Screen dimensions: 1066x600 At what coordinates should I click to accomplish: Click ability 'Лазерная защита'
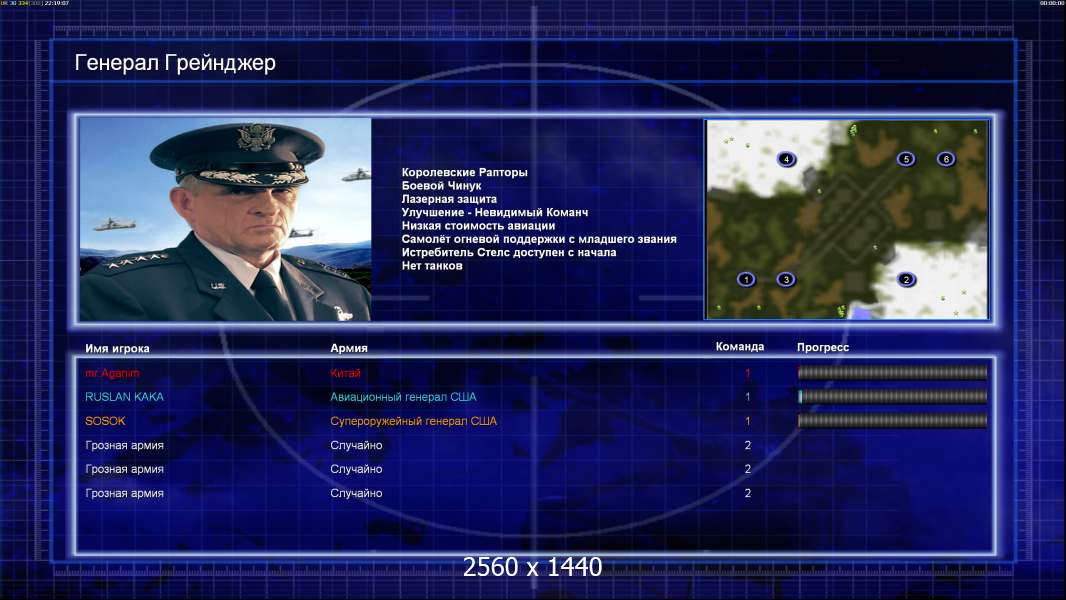[x=449, y=199]
